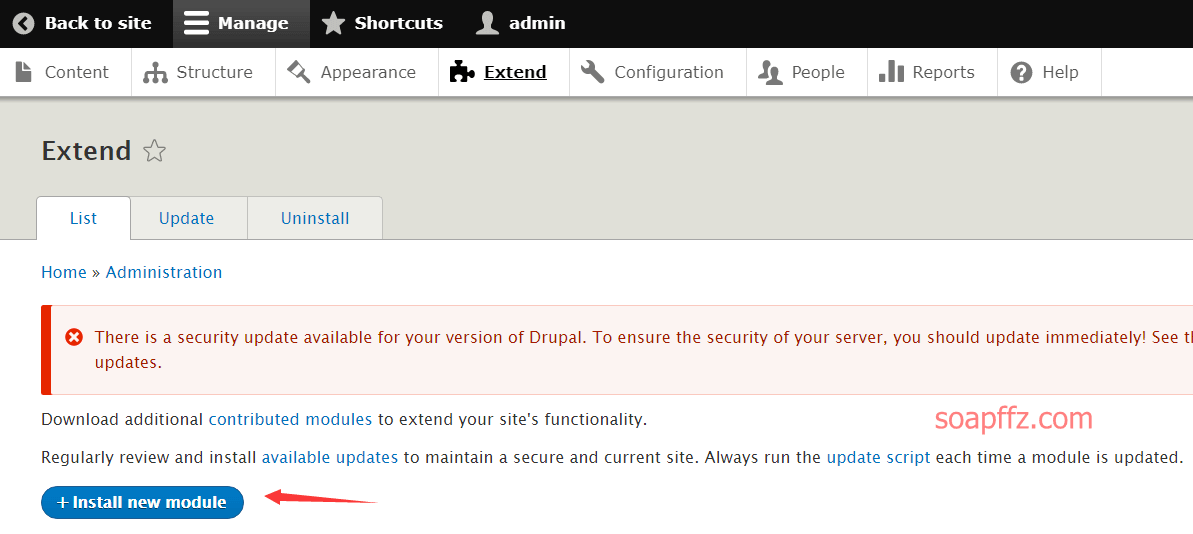
Task: Add Extend page to shortcuts with star
Action: coord(154,151)
